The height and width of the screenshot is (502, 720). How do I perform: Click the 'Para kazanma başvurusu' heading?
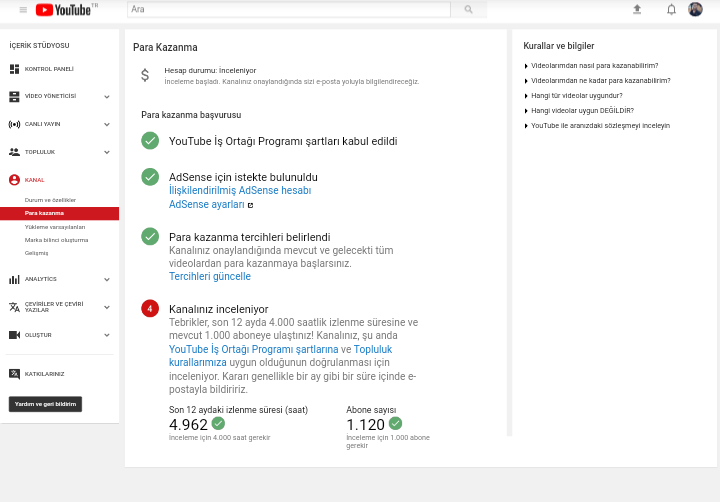pos(191,115)
